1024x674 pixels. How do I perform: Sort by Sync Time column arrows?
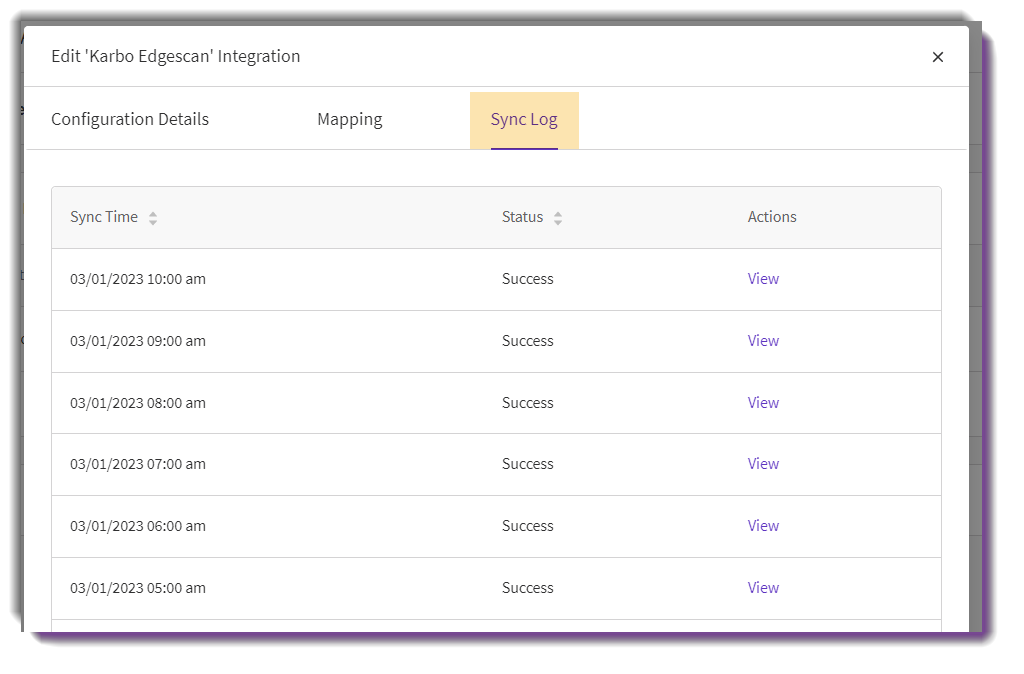click(x=153, y=218)
